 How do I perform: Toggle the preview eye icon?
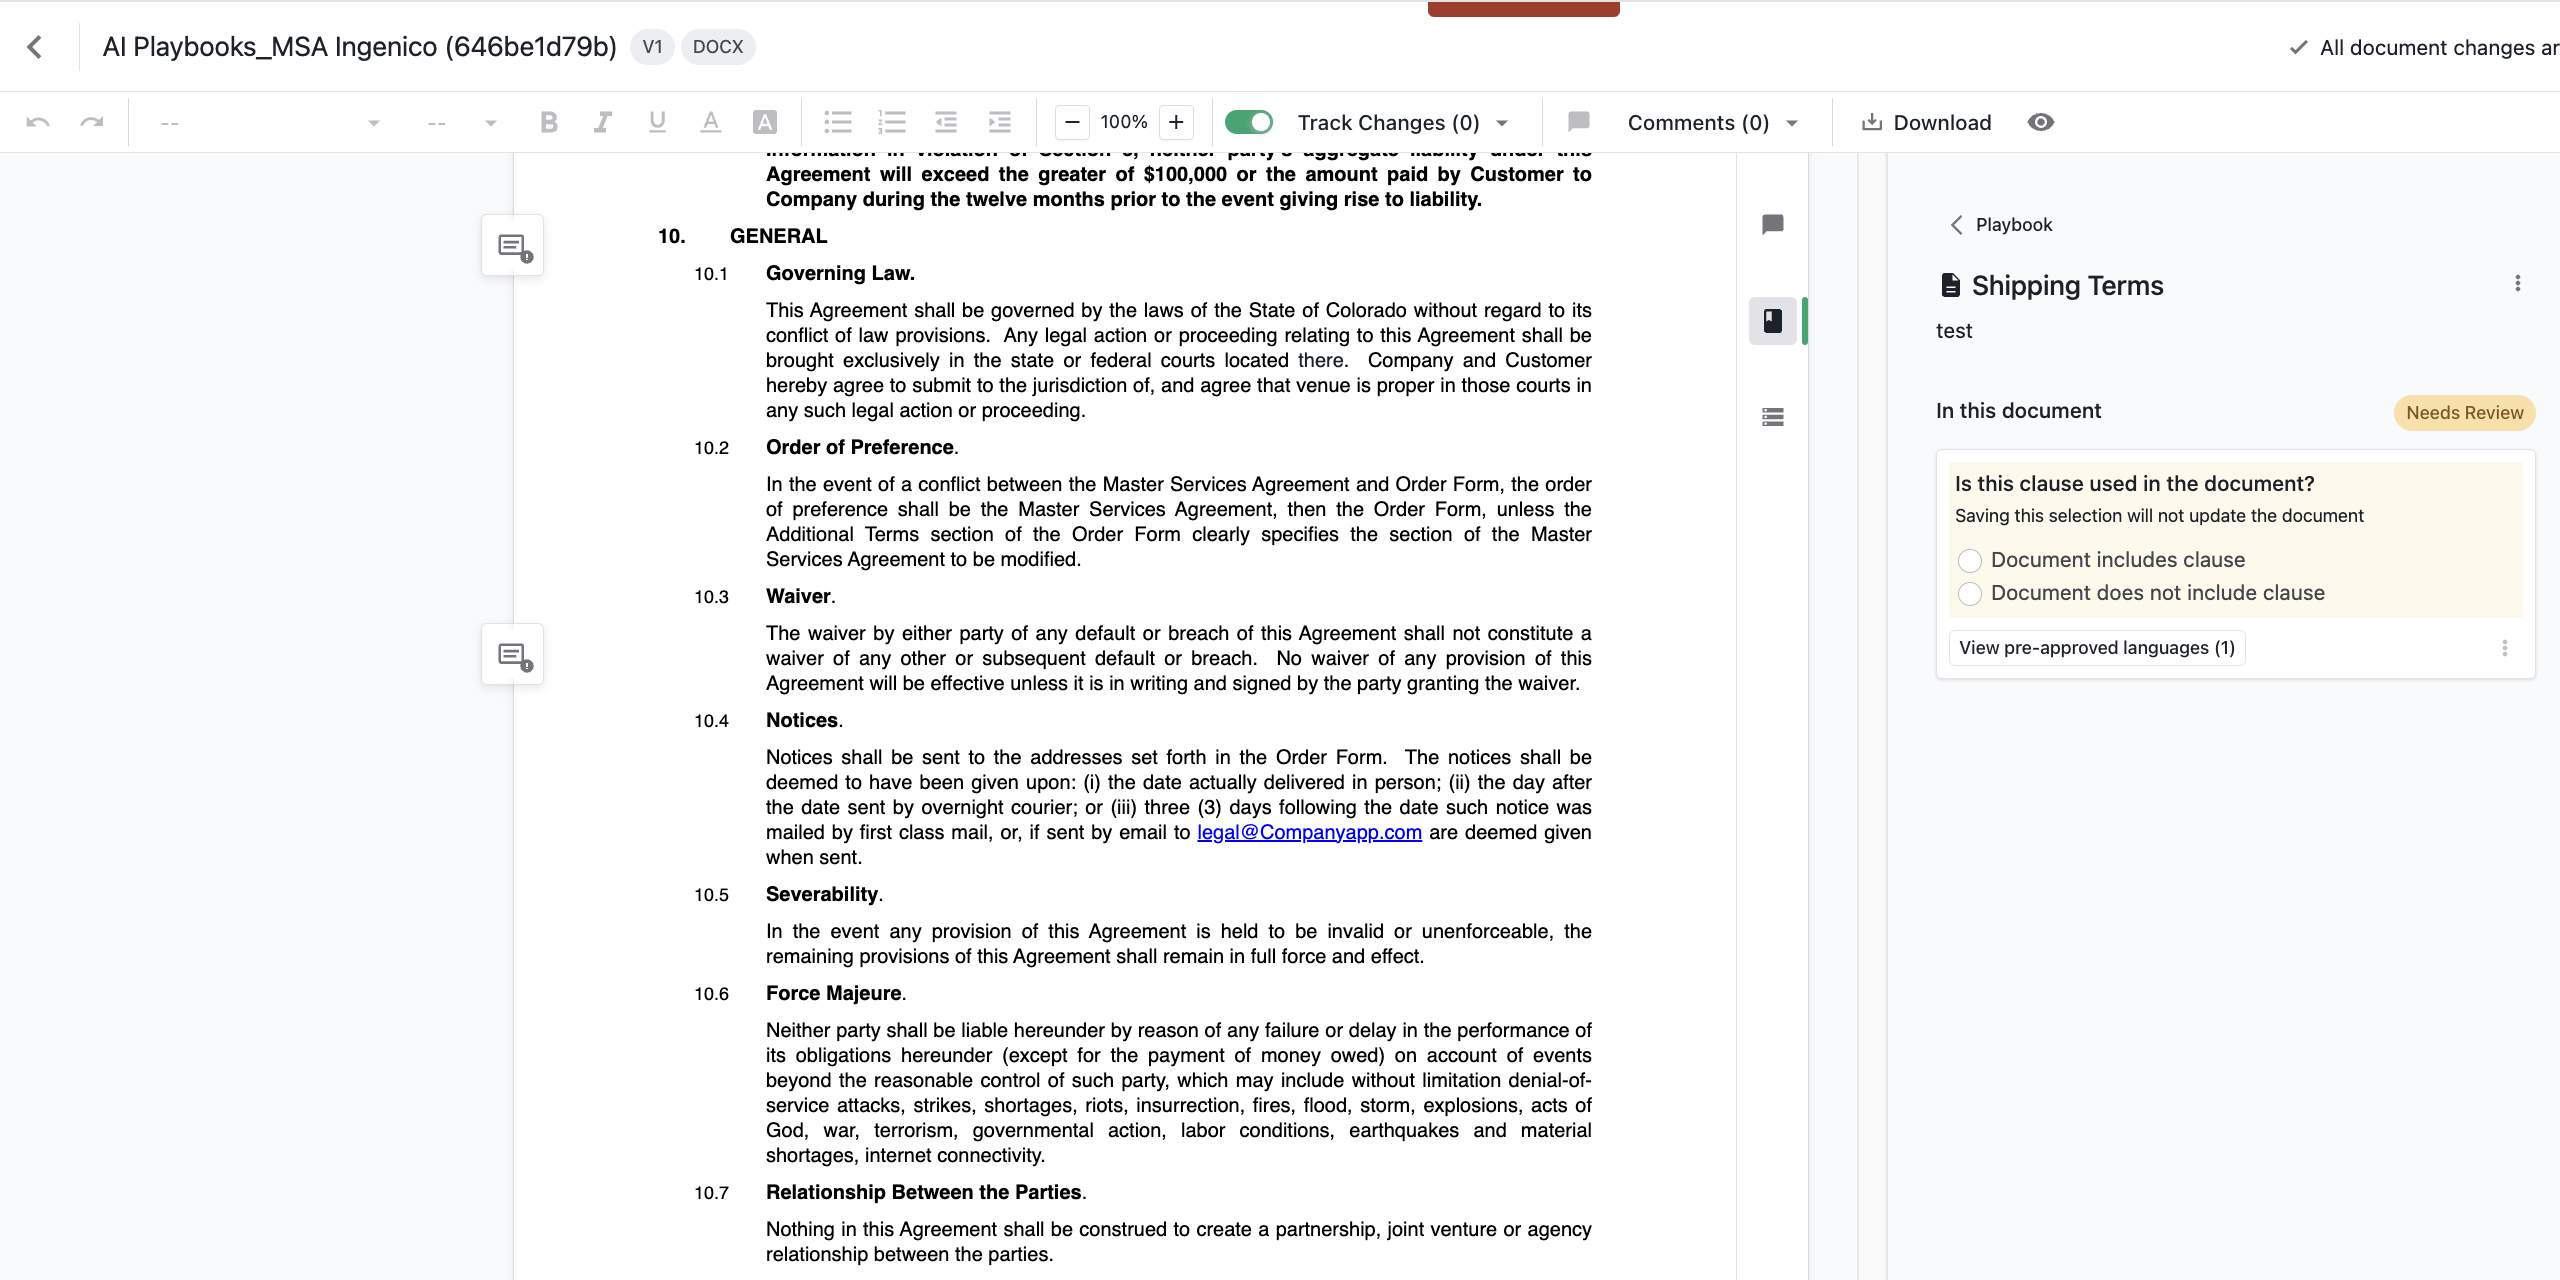click(2041, 122)
